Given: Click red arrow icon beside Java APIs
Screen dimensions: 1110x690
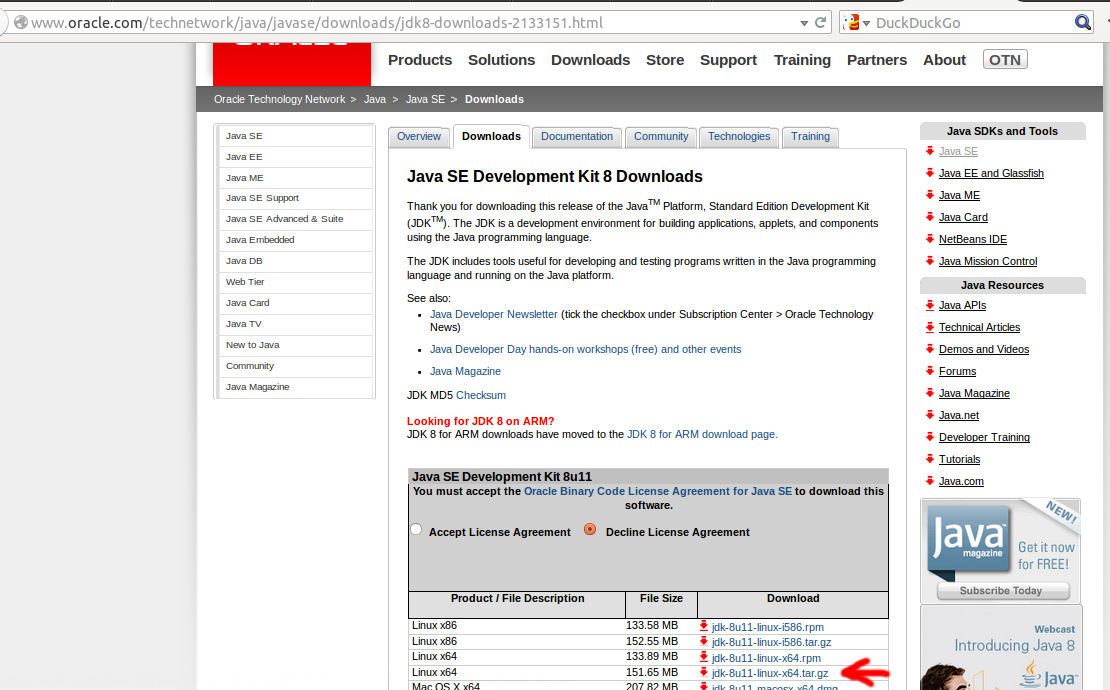Looking at the screenshot, I should click(x=929, y=305).
